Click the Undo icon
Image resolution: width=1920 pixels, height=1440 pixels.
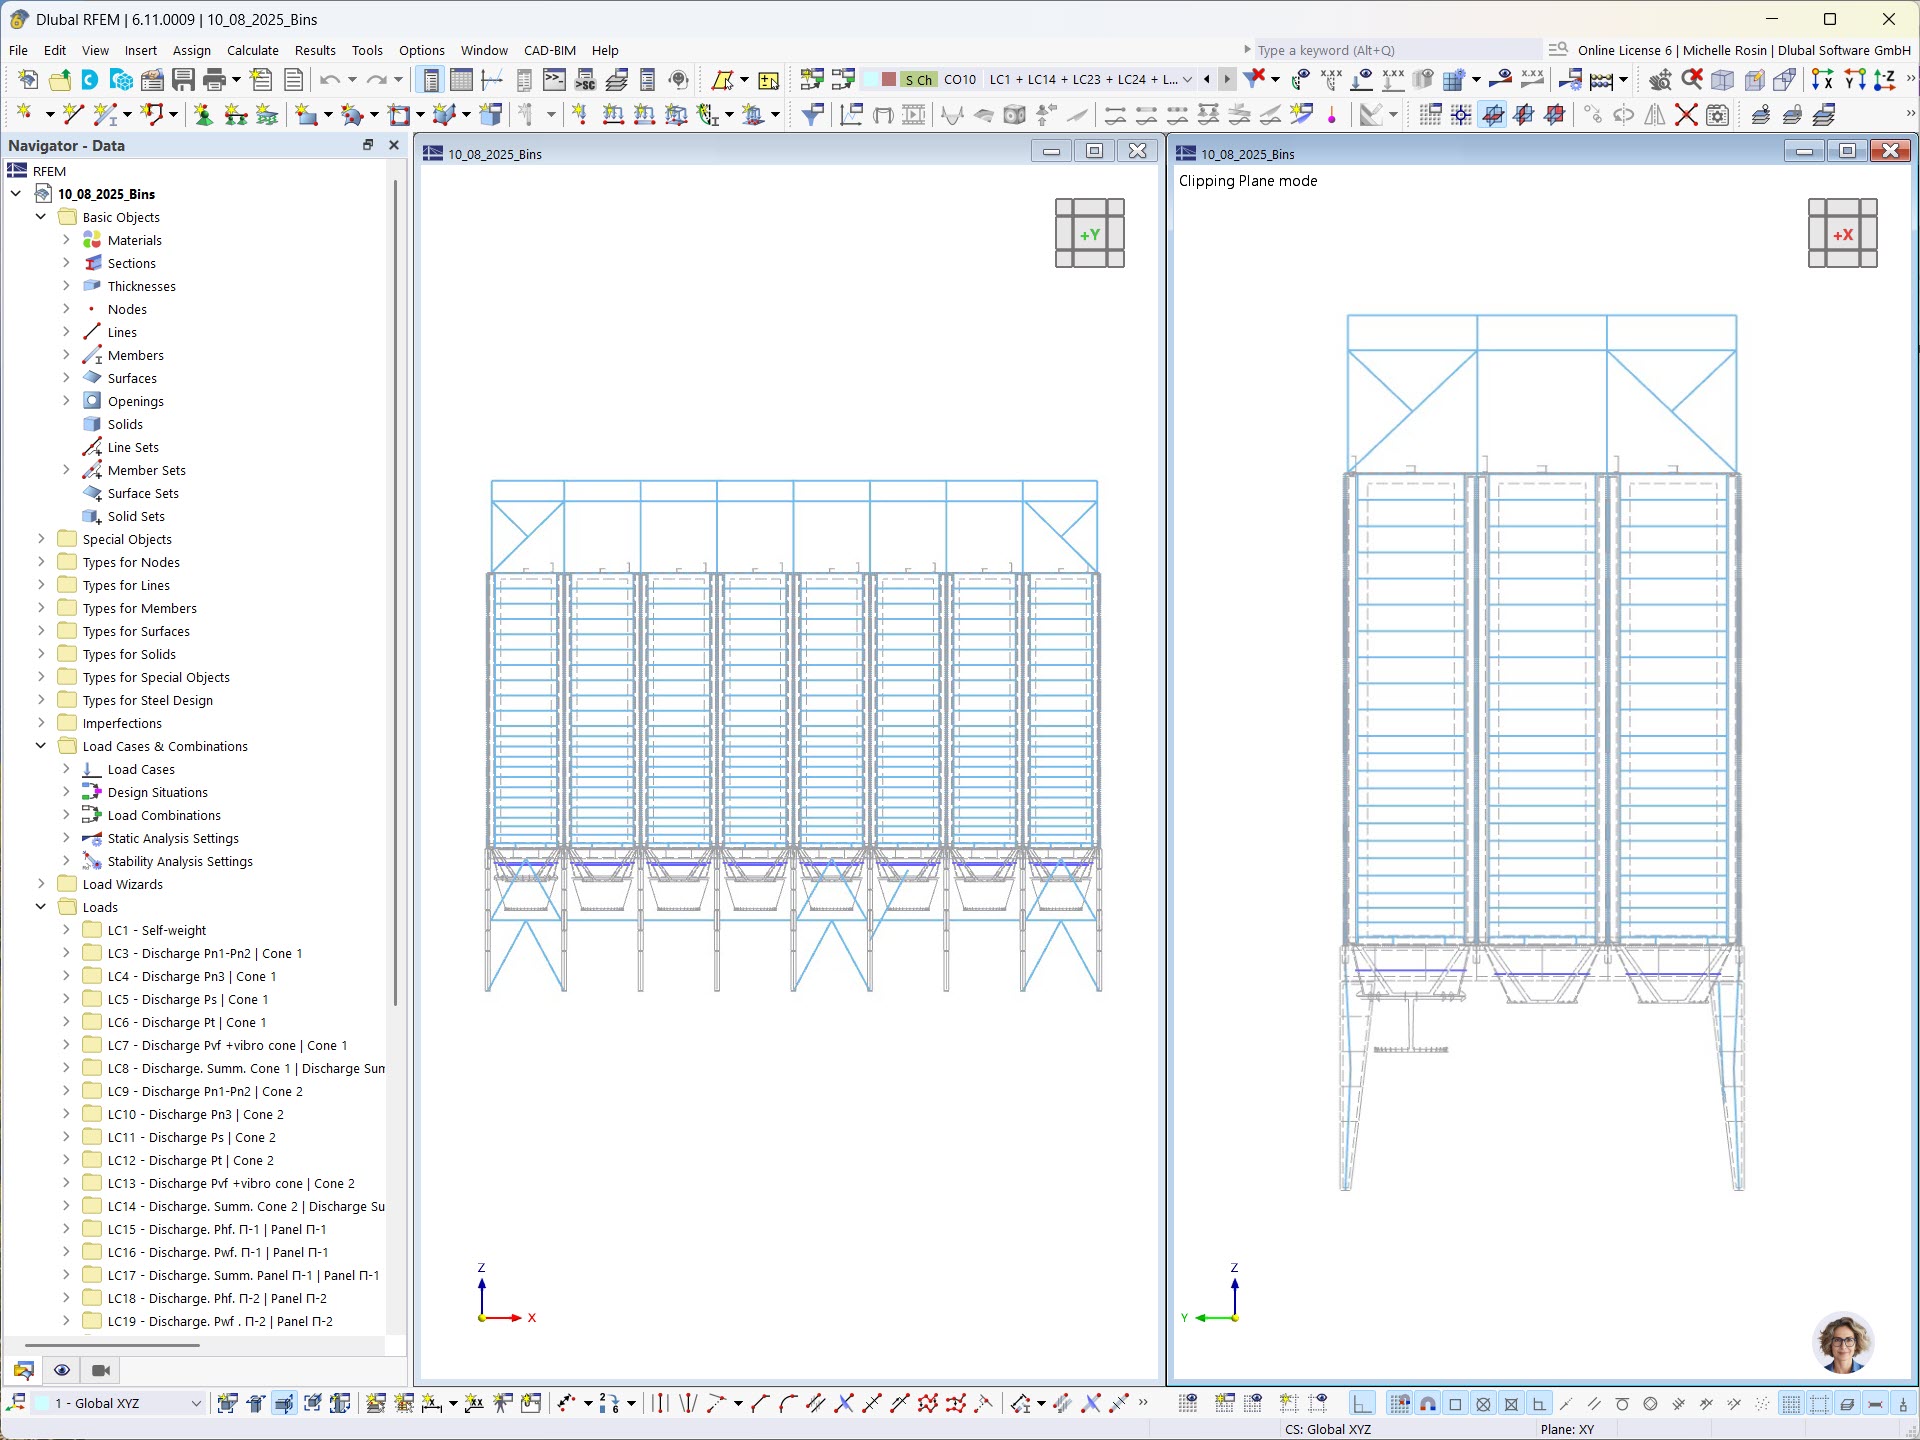[330, 80]
